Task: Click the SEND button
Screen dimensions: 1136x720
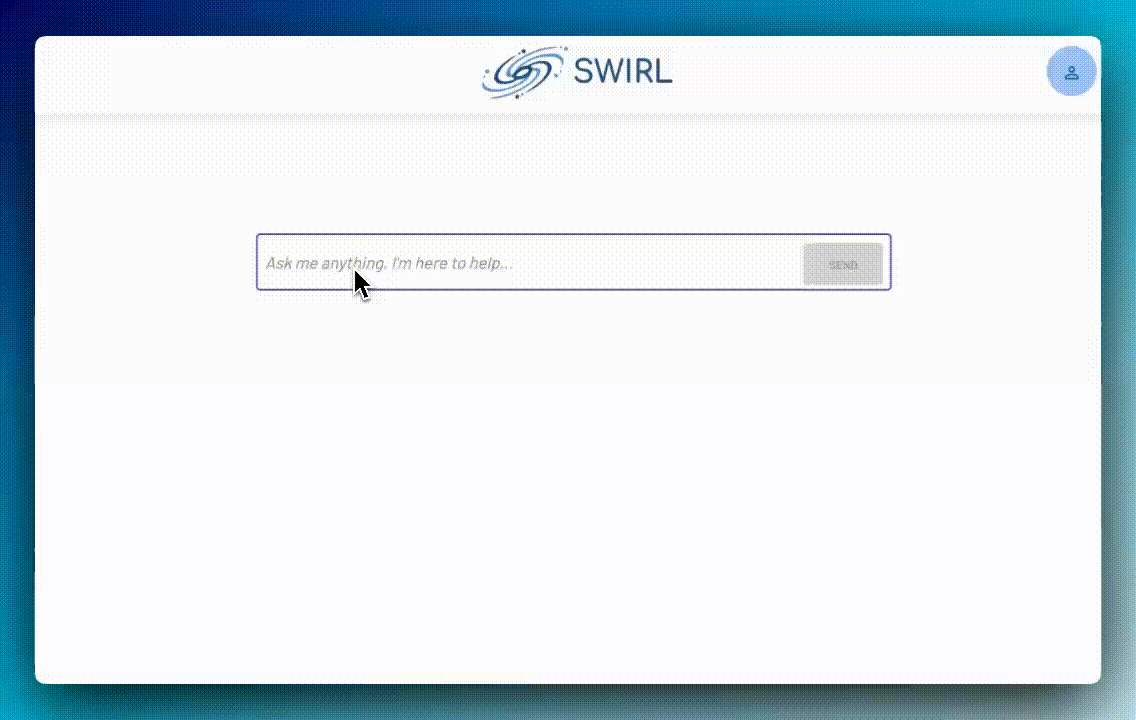Action: click(x=843, y=264)
